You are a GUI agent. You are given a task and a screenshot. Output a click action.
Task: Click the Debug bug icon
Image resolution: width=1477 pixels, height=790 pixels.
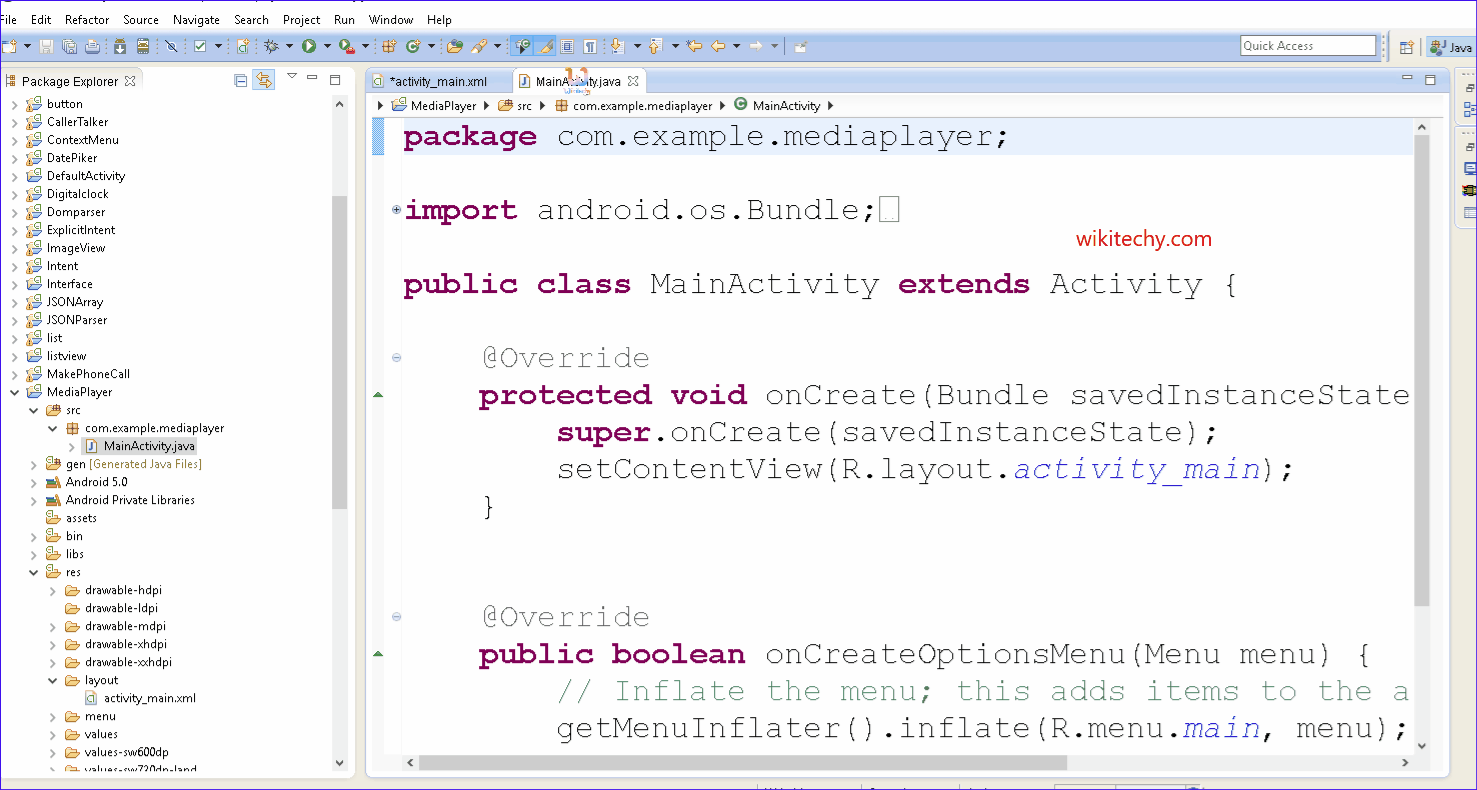click(x=271, y=46)
